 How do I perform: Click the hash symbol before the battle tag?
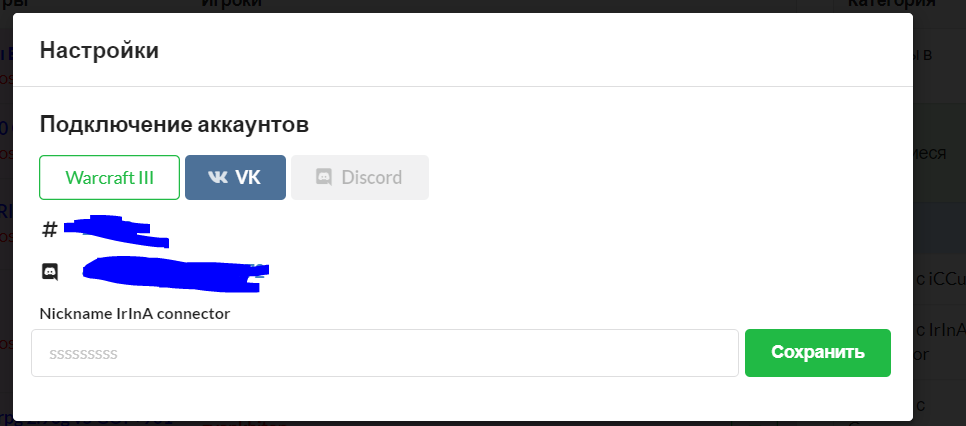tap(49, 230)
